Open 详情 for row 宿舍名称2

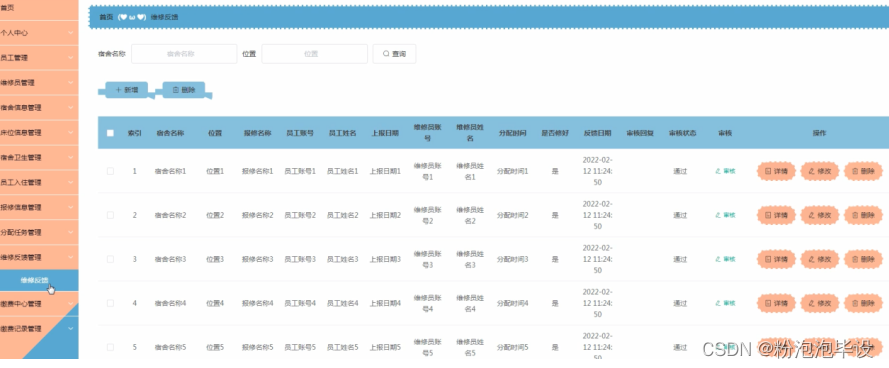(x=776, y=215)
